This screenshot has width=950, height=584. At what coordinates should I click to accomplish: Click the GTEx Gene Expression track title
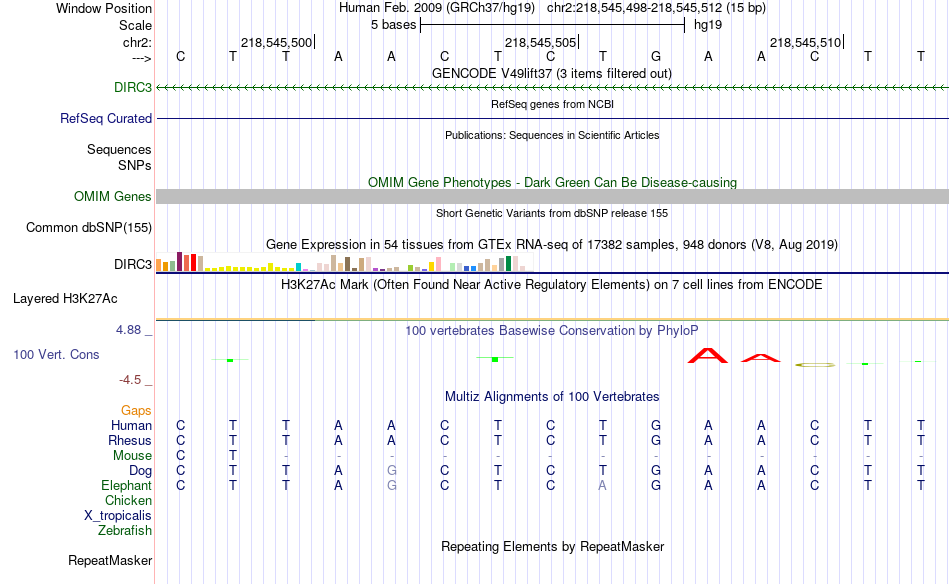tap(552, 245)
